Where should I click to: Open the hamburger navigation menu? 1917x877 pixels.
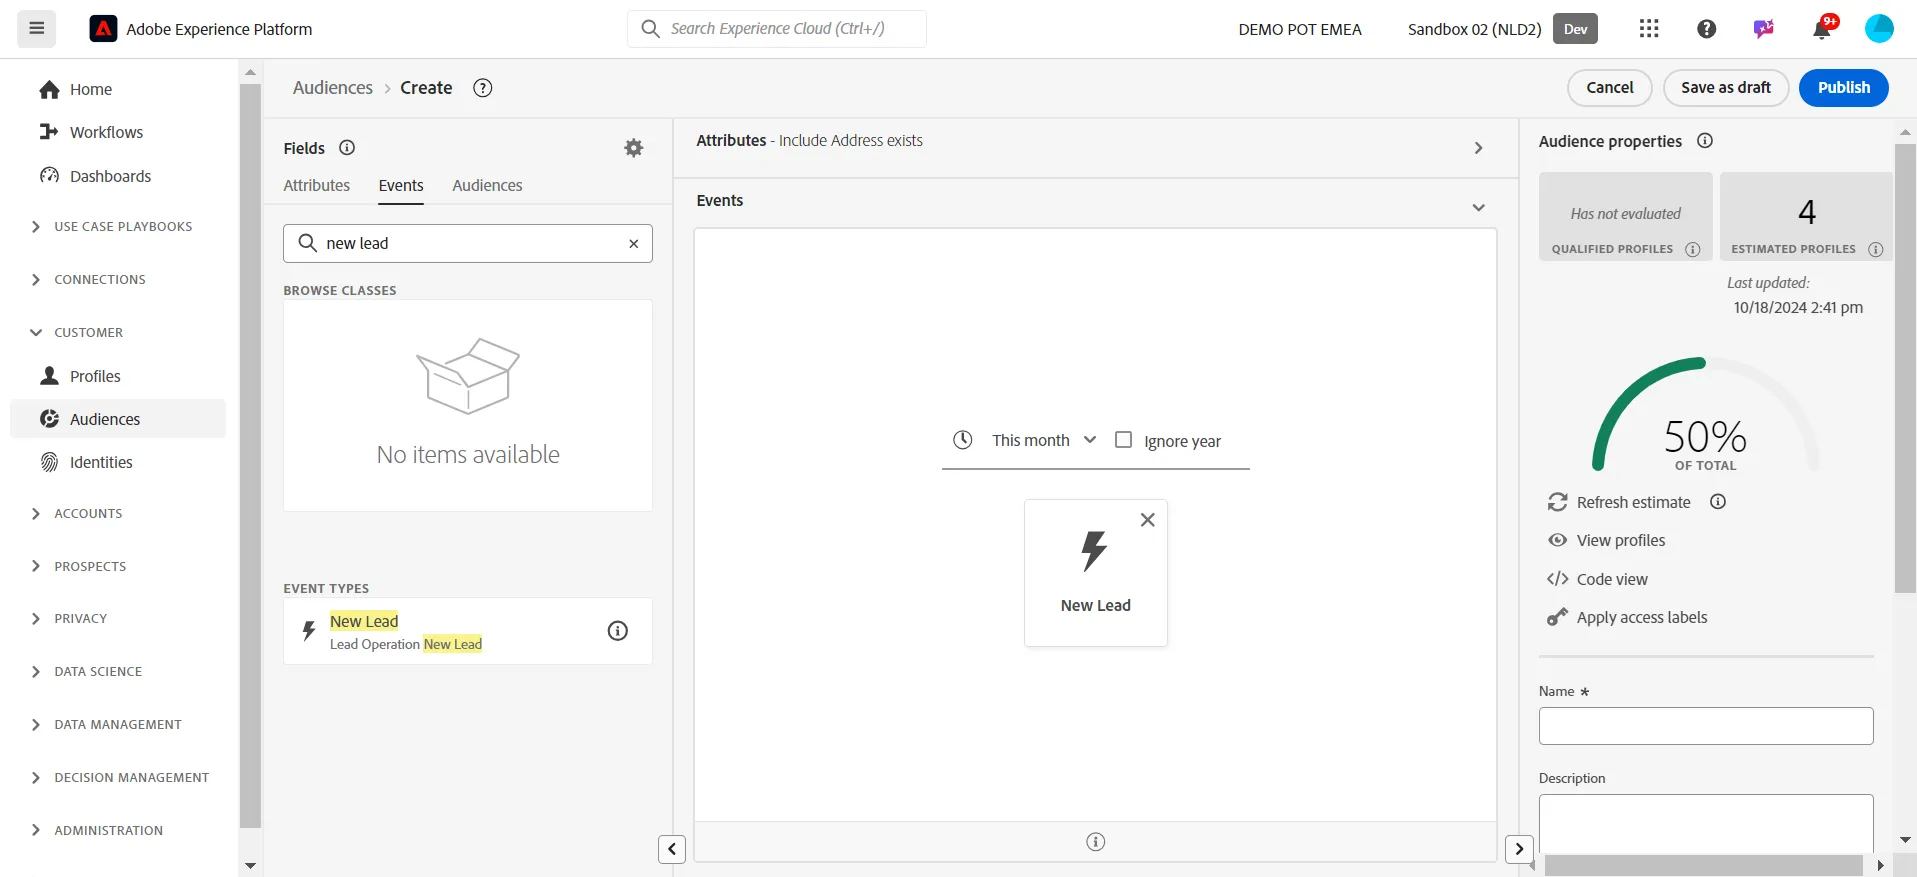tap(37, 29)
